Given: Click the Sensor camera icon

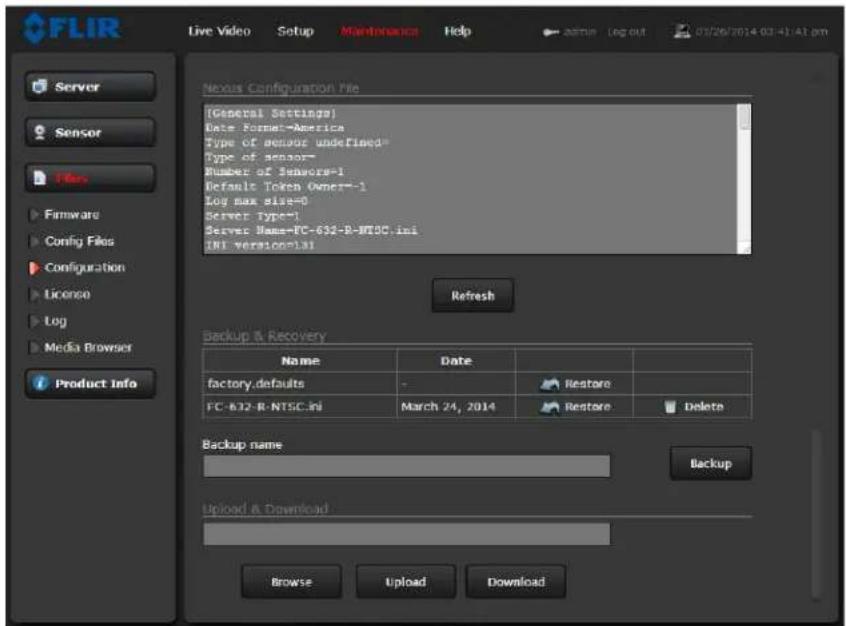Looking at the screenshot, I should 39,132.
